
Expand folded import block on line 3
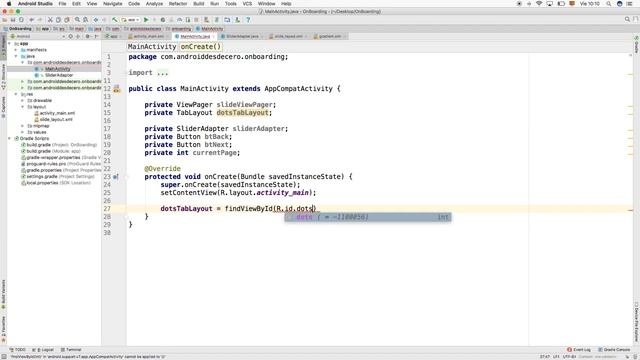point(162,73)
